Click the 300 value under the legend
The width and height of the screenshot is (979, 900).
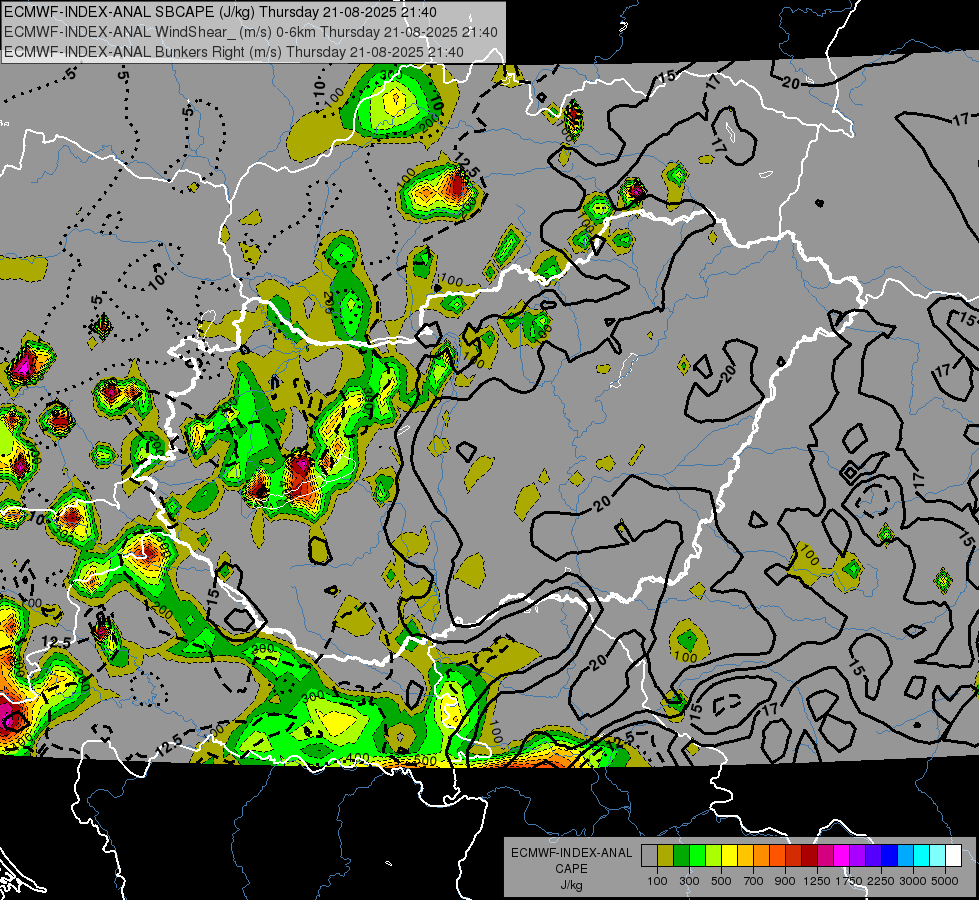(x=689, y=881)
